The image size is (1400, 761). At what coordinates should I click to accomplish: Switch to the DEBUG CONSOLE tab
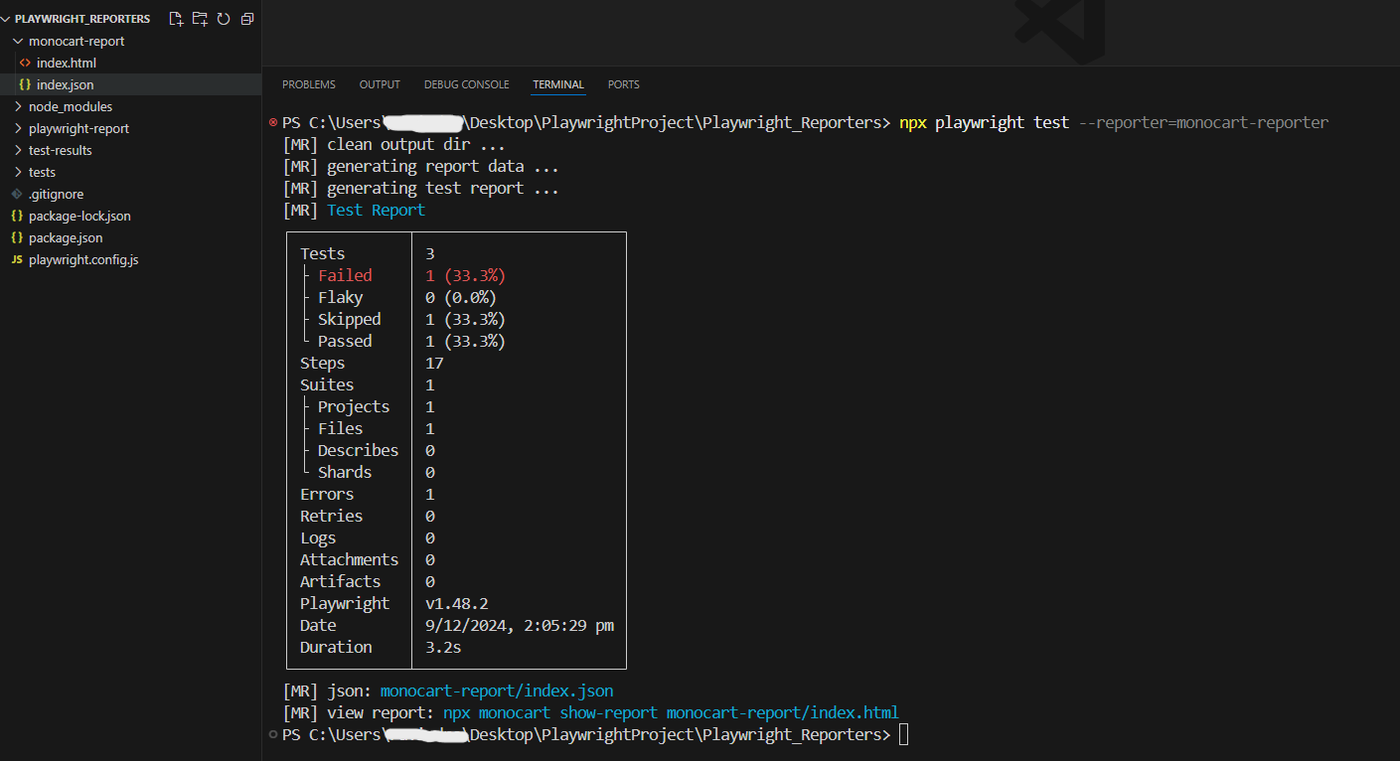(x=467, y=85)
